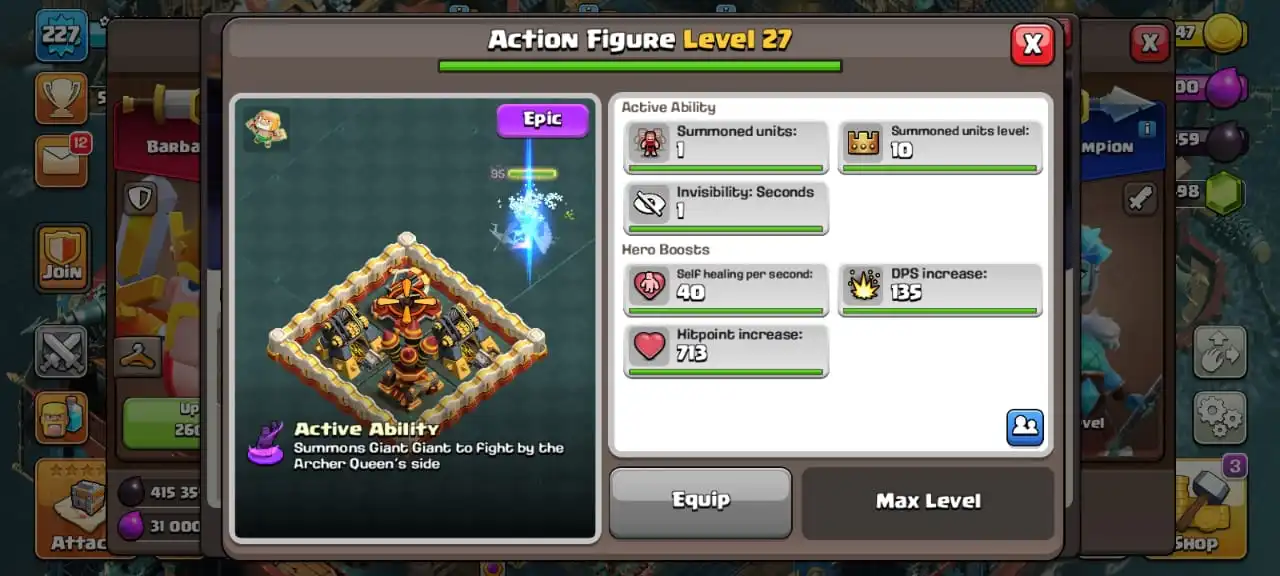
Task: Tap the green level progress bar
Action: tap(640, 66)
